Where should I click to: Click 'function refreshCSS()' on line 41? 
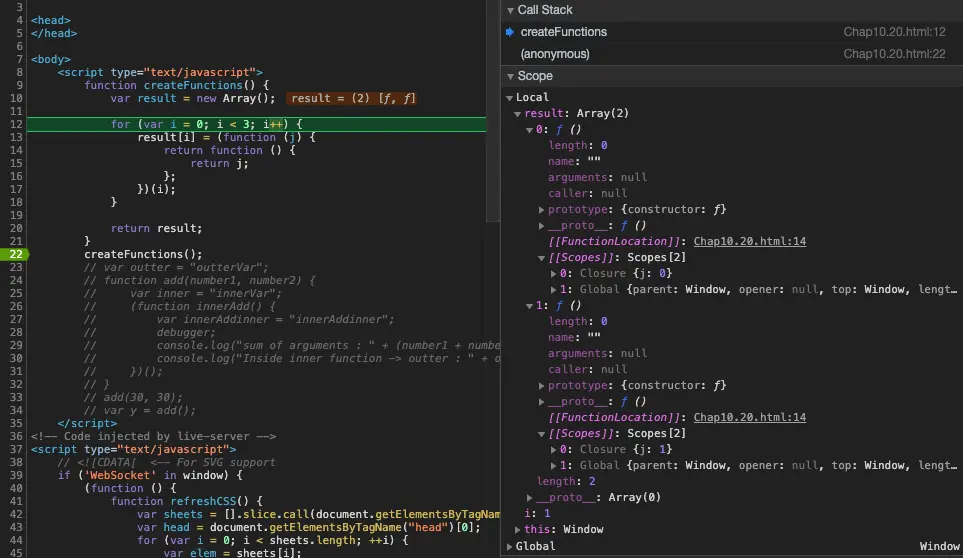[x=187, y=502]
